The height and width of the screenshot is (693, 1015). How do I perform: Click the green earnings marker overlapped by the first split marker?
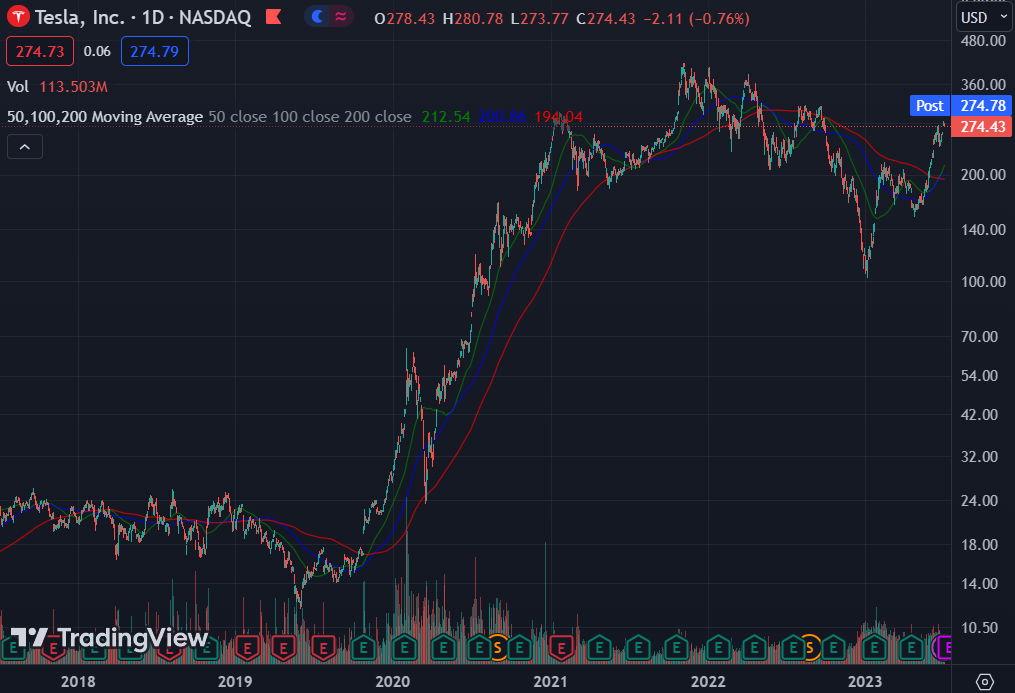479,646
